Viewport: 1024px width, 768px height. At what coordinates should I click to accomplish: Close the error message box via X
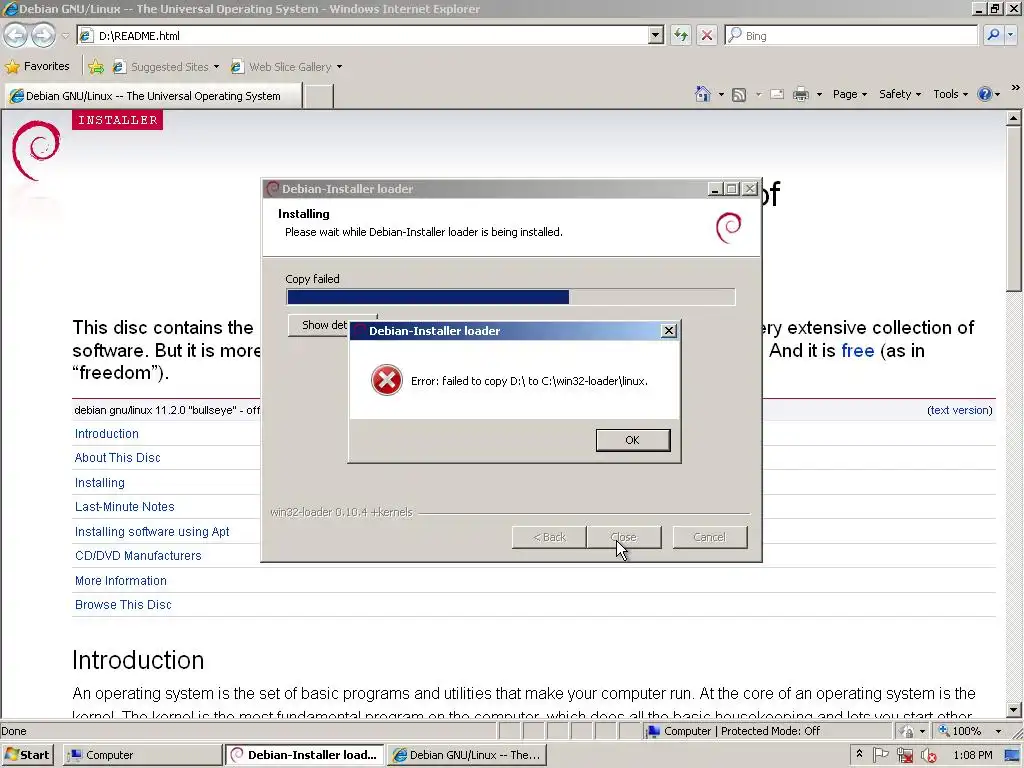[x=669, y=330]
